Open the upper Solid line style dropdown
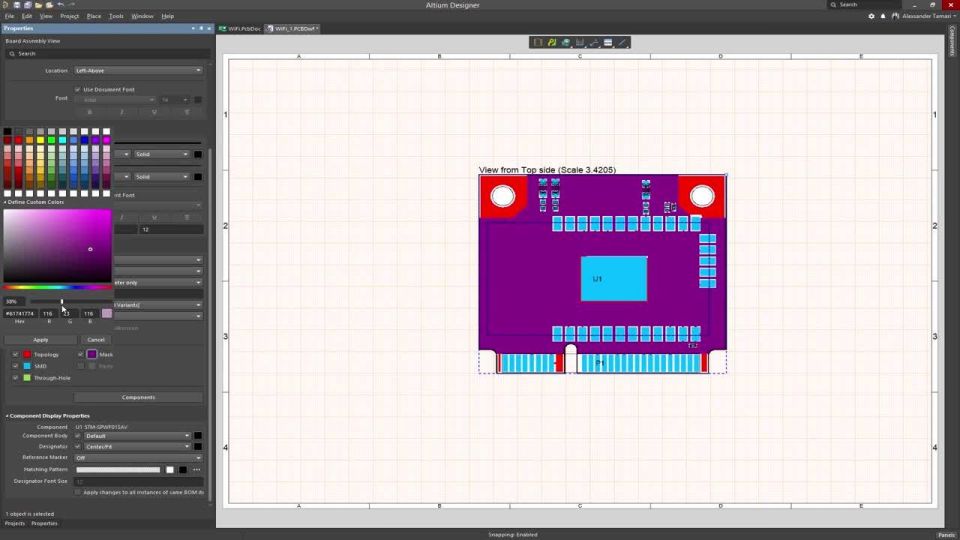 point(162,154)
